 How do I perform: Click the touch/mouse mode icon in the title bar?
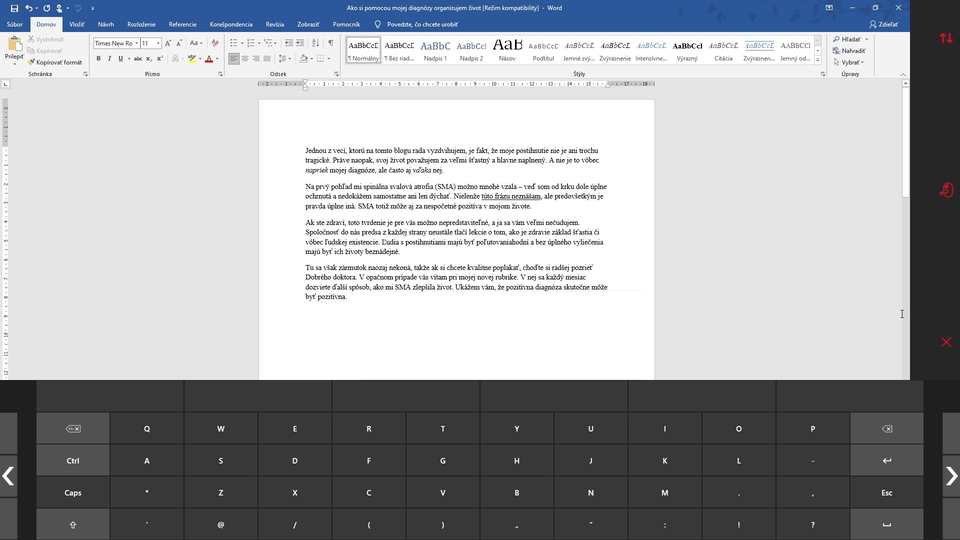59,8
